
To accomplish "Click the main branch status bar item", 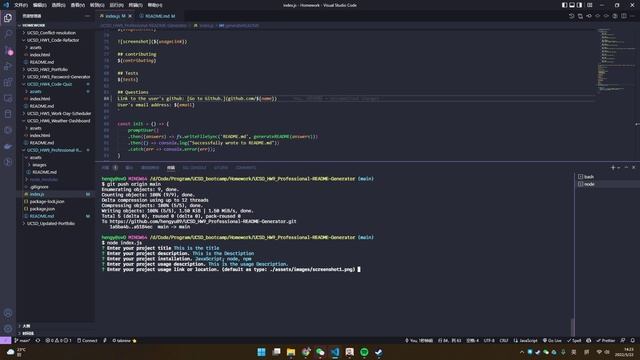I will point(22,340).
